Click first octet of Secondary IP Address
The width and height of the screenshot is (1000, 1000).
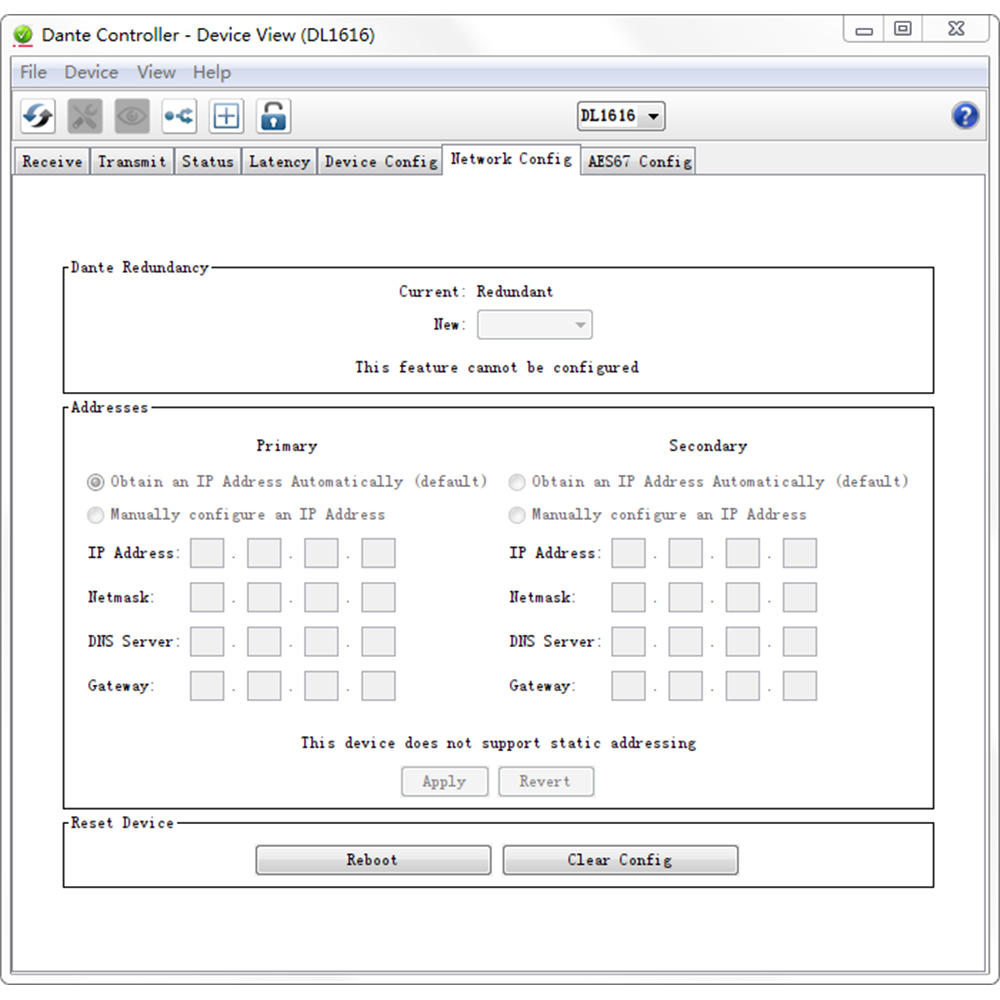pos(628,553)
